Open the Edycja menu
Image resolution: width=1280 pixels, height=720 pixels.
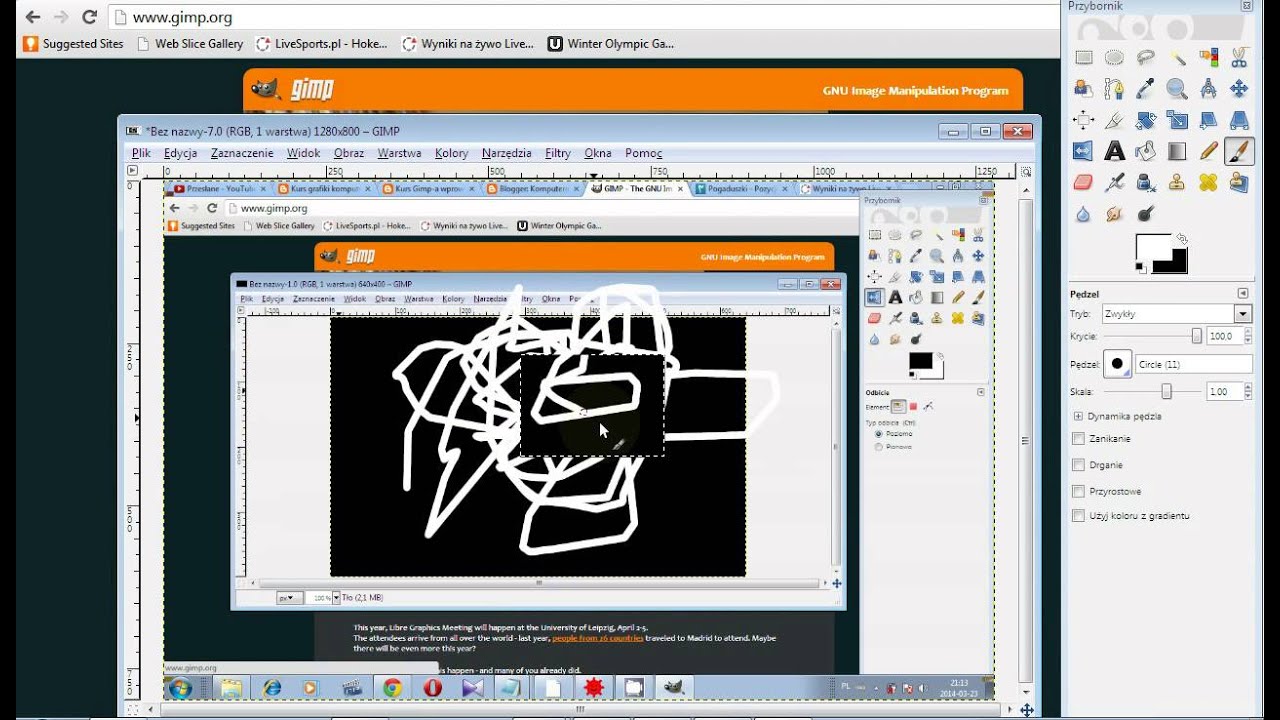(x=180, y=153)
